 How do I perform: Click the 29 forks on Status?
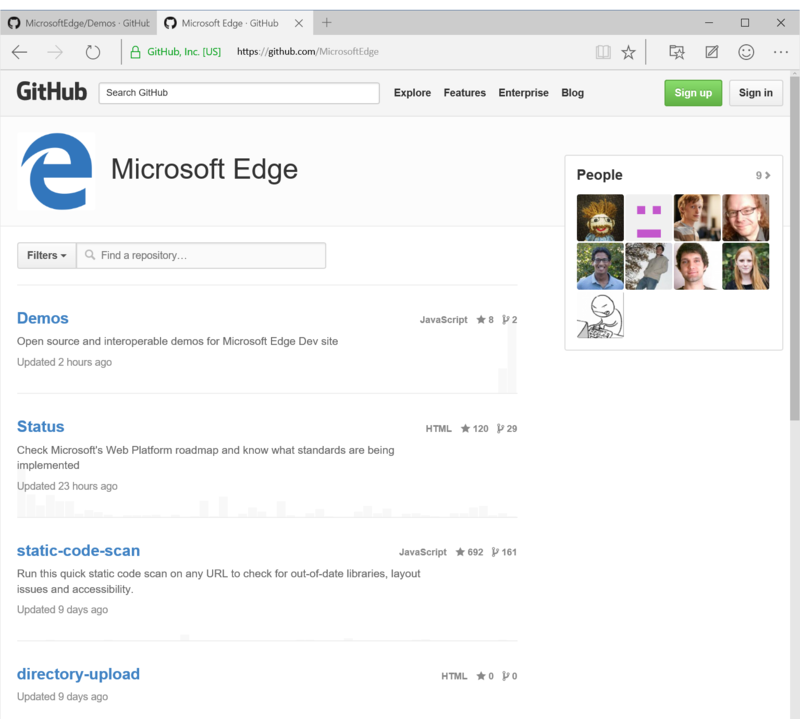tap(507, 429)
